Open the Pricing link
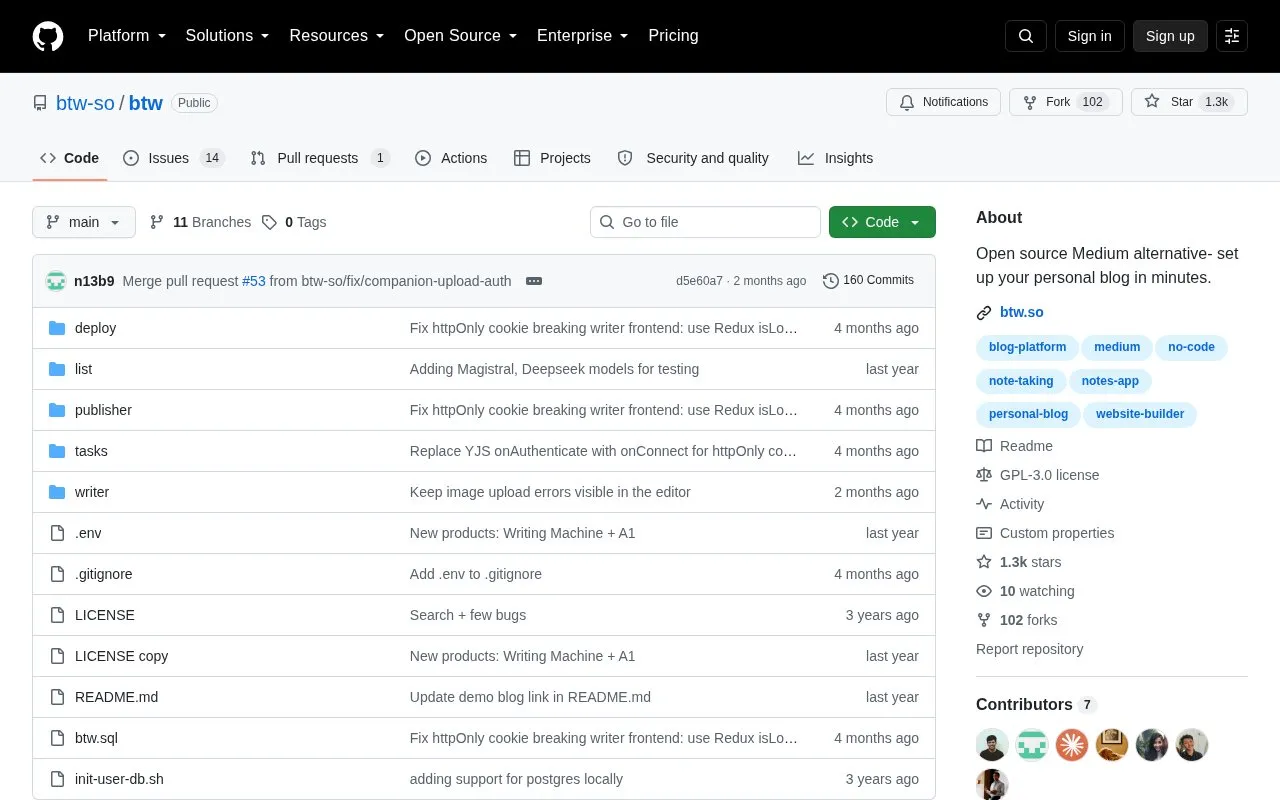 (x=673, y=36)
